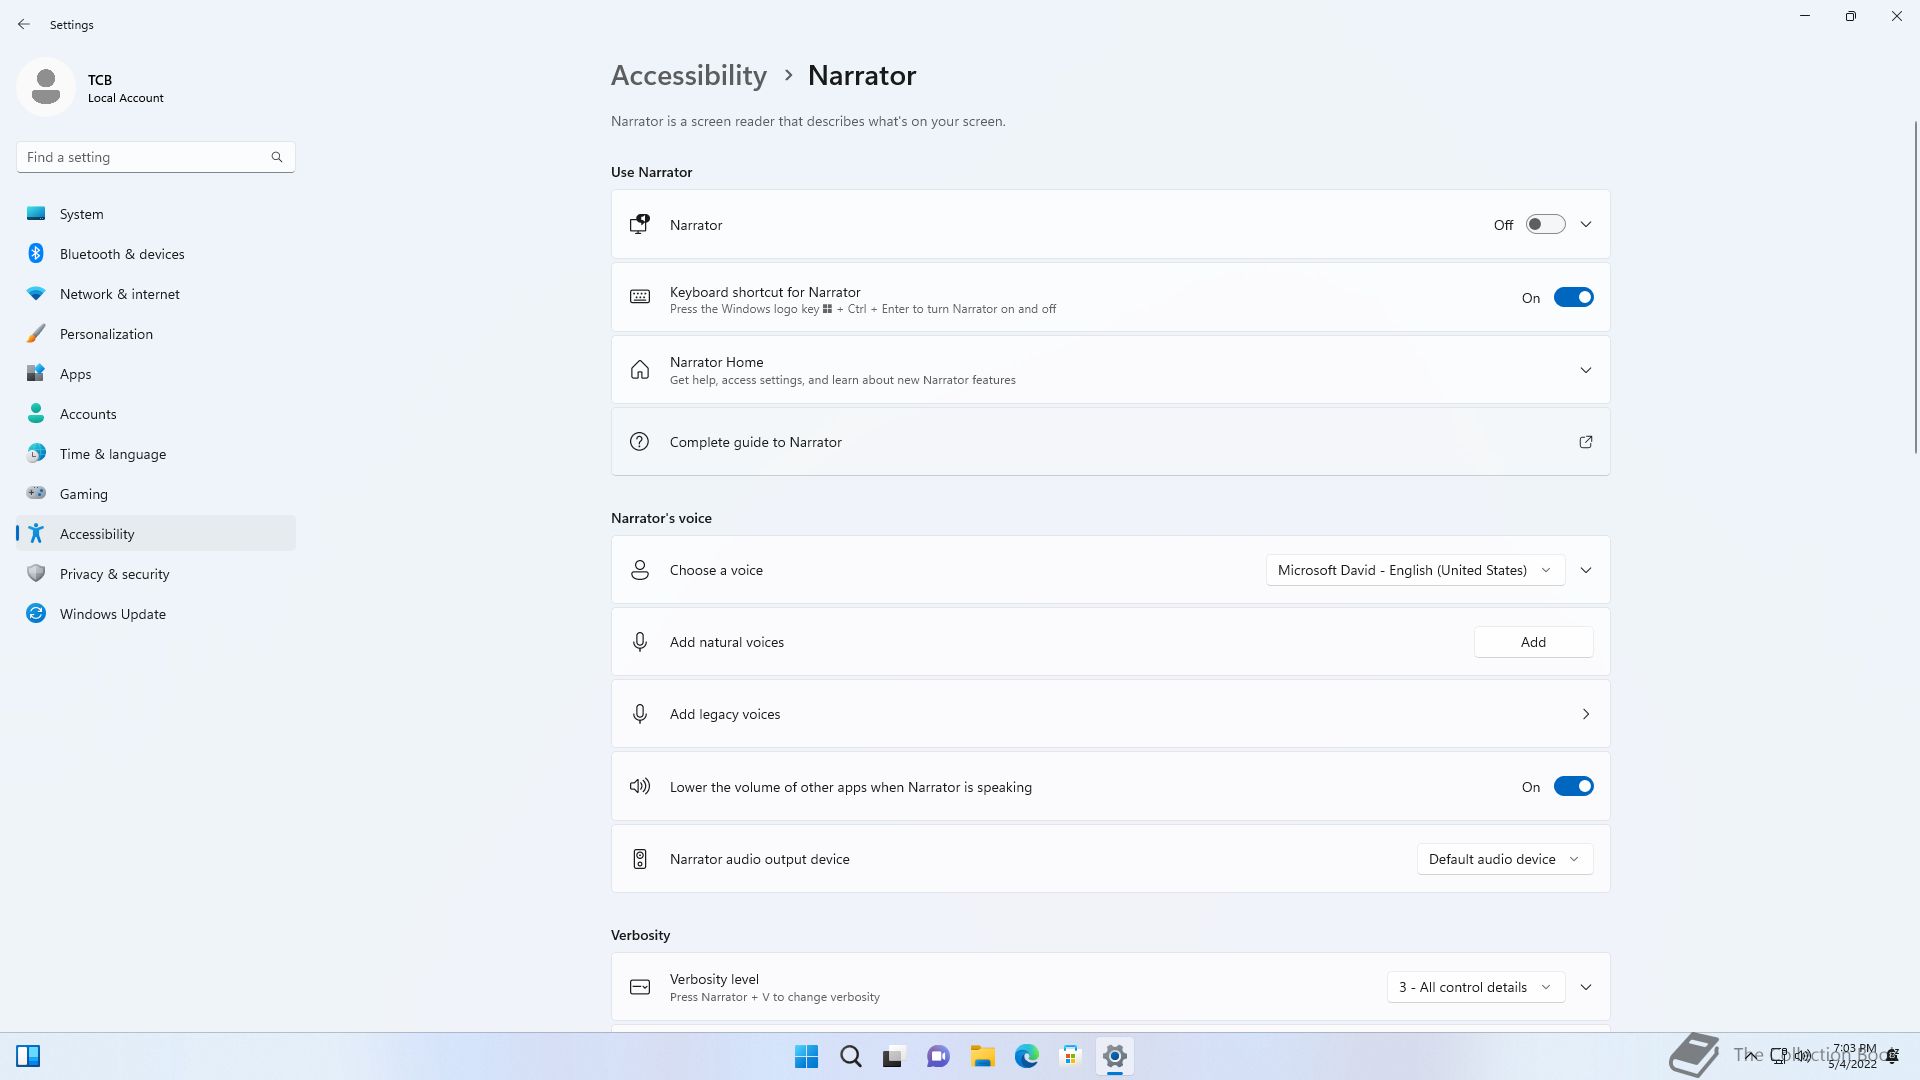Expand the Verbosity level row chevron

[1586, 987]
